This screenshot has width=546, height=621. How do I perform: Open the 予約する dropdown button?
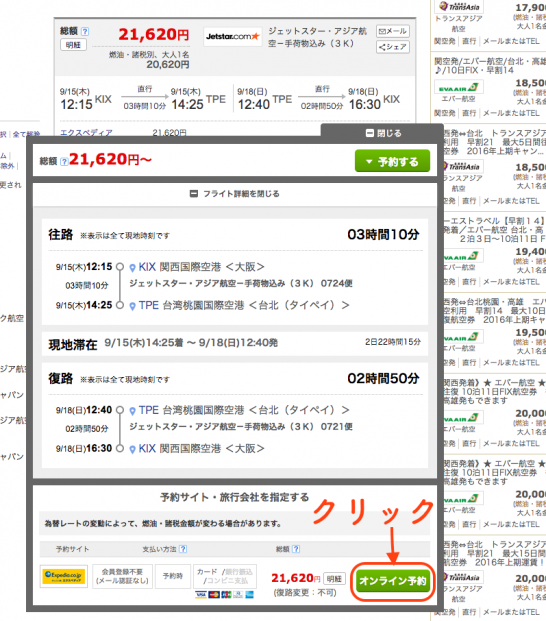(x=392, y=161)
